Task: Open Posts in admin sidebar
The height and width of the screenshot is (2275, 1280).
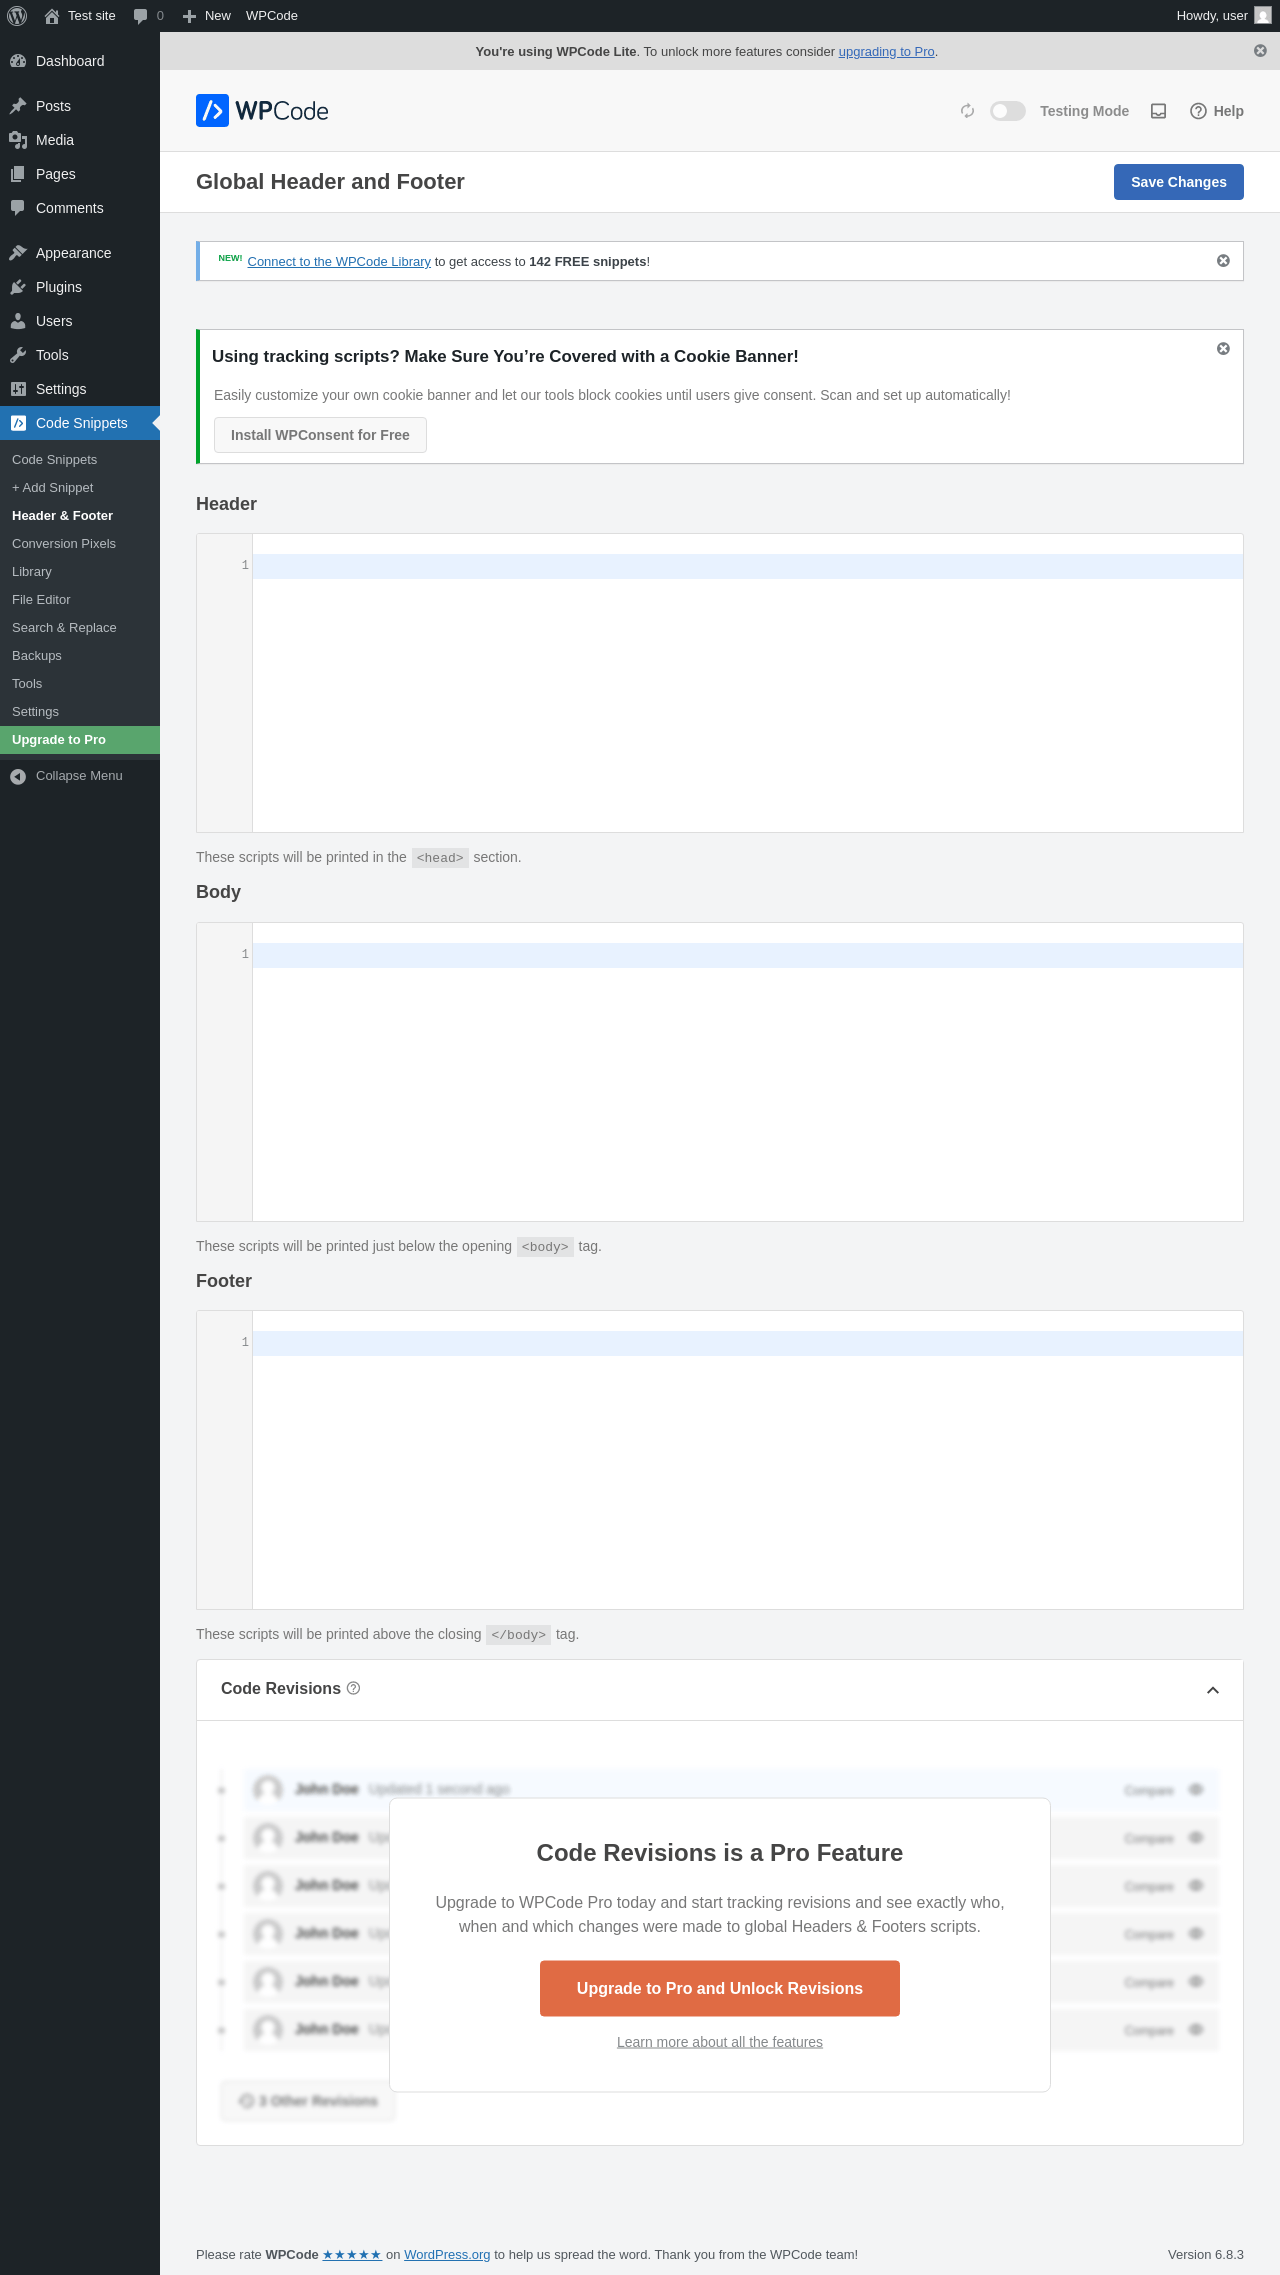Action: [80, 106]
